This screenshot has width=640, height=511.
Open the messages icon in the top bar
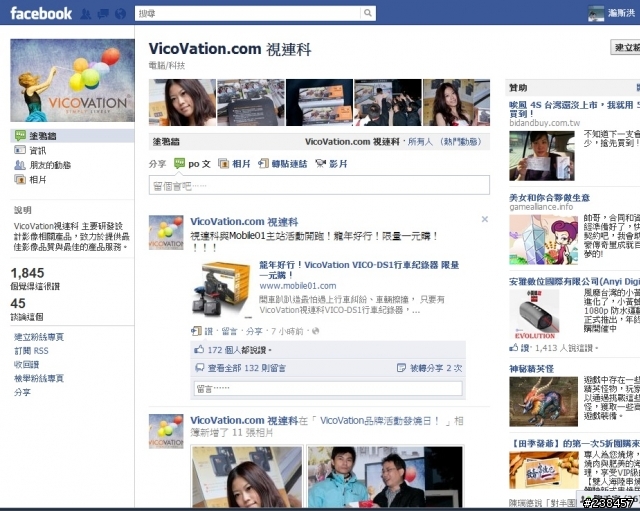103,14
